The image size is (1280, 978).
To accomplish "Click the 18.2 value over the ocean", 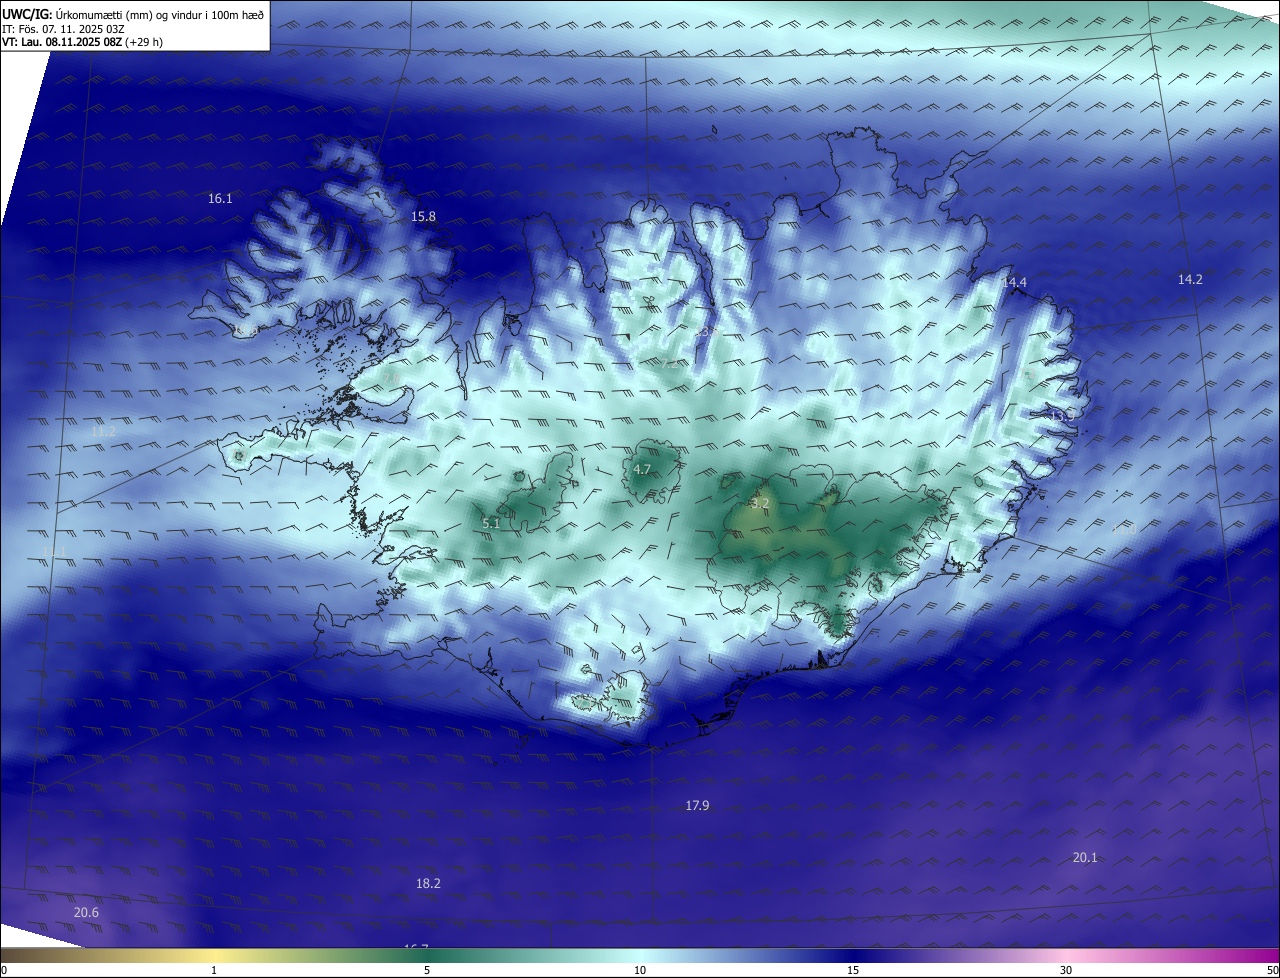I will click(x=428, y=884).
